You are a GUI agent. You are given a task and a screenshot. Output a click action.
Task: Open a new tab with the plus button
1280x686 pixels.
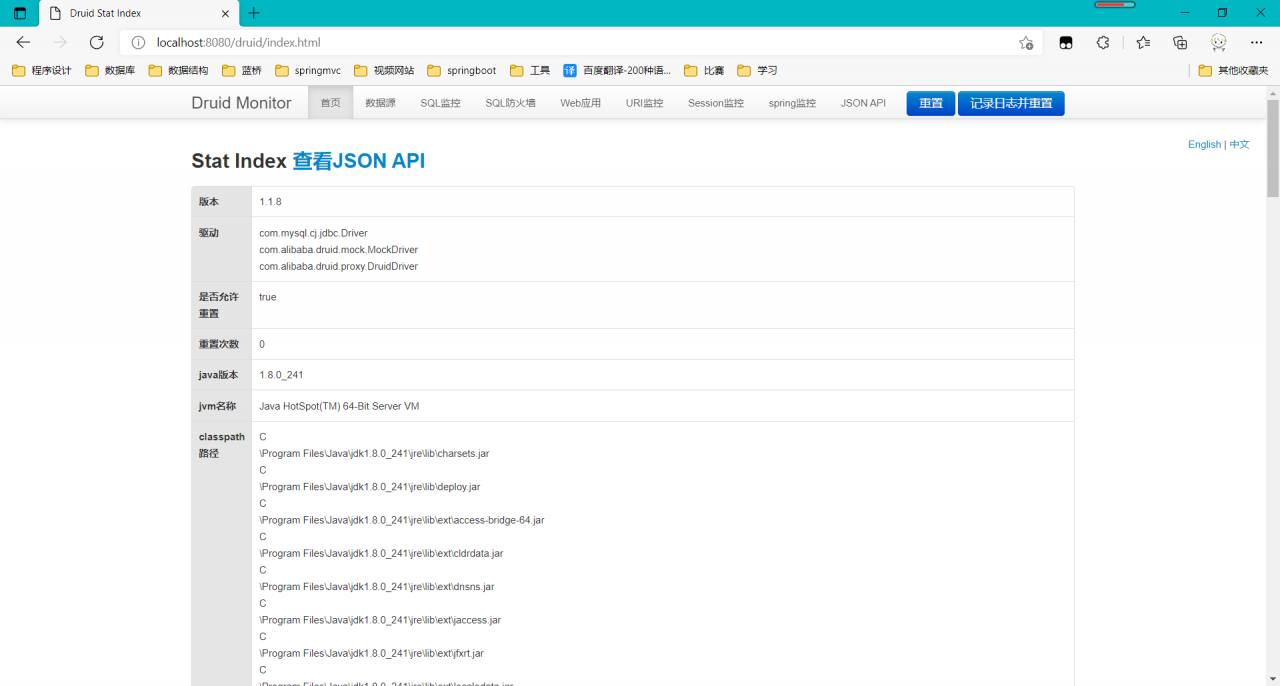pyautogui.click(x=254, y=13)
